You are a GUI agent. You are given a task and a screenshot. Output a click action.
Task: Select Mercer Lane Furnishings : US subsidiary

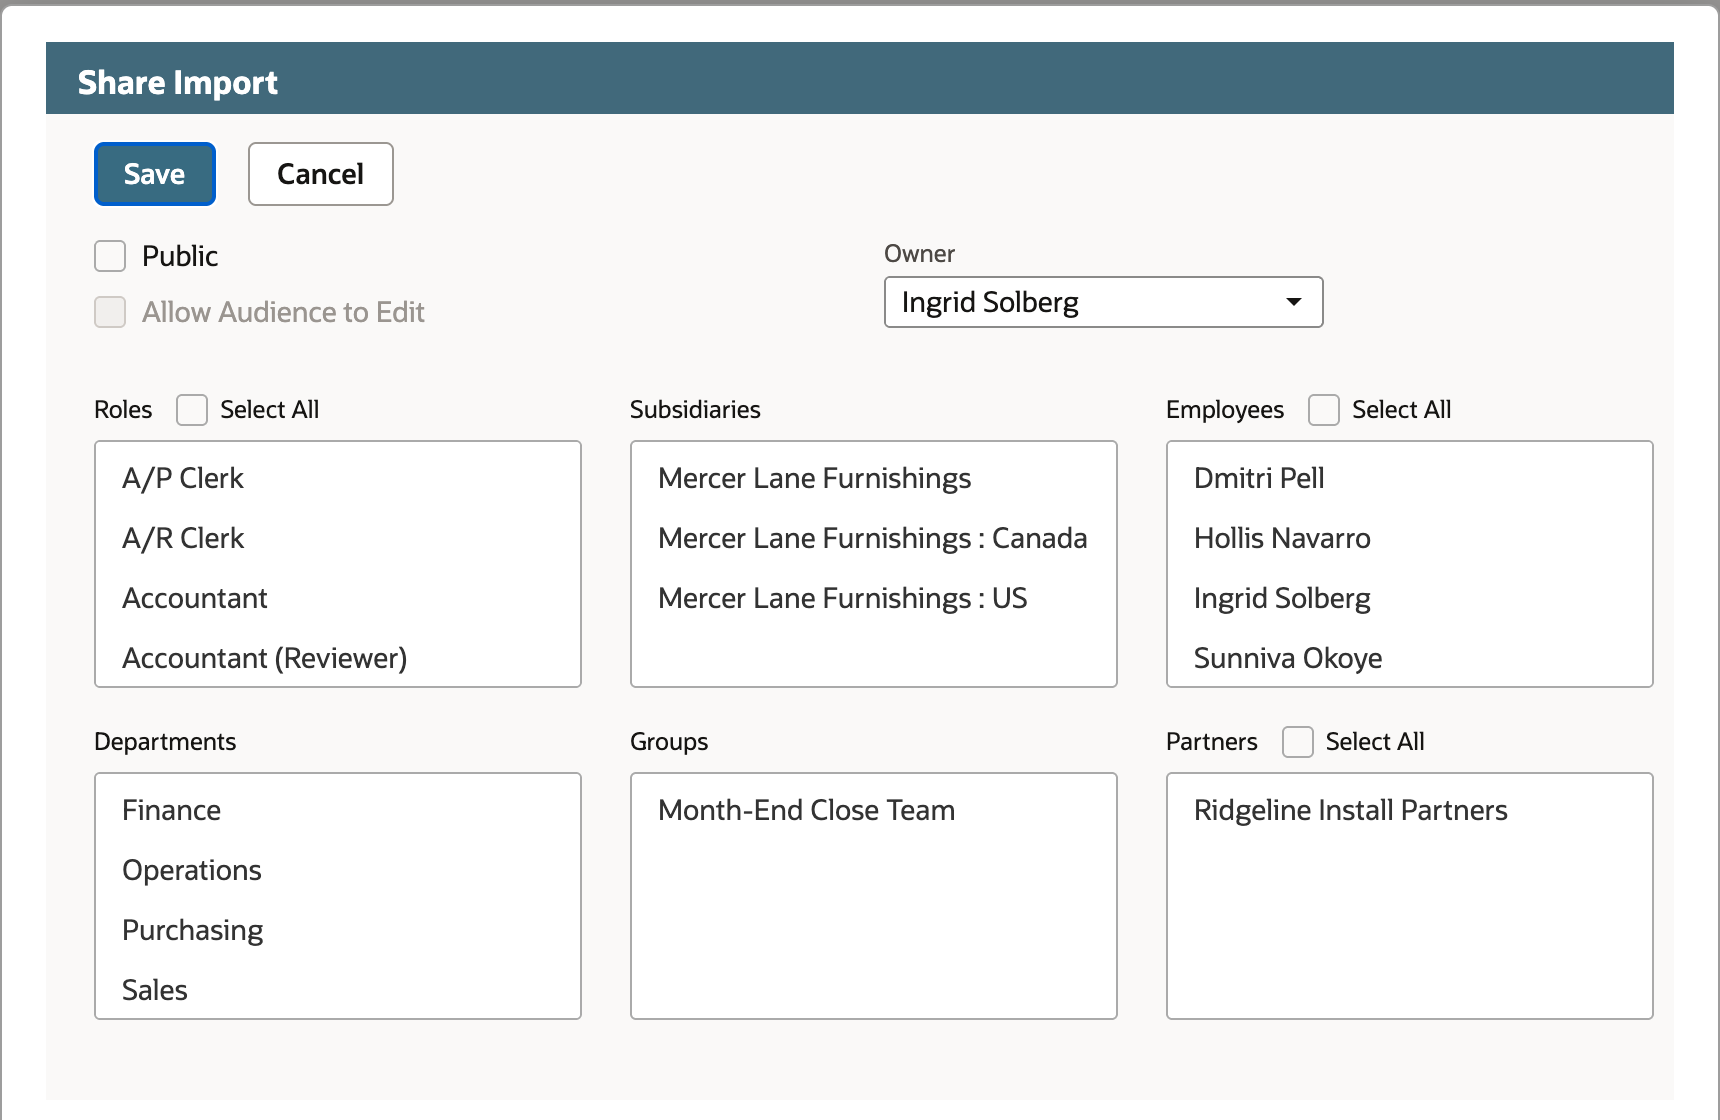[x=874, y=598]
